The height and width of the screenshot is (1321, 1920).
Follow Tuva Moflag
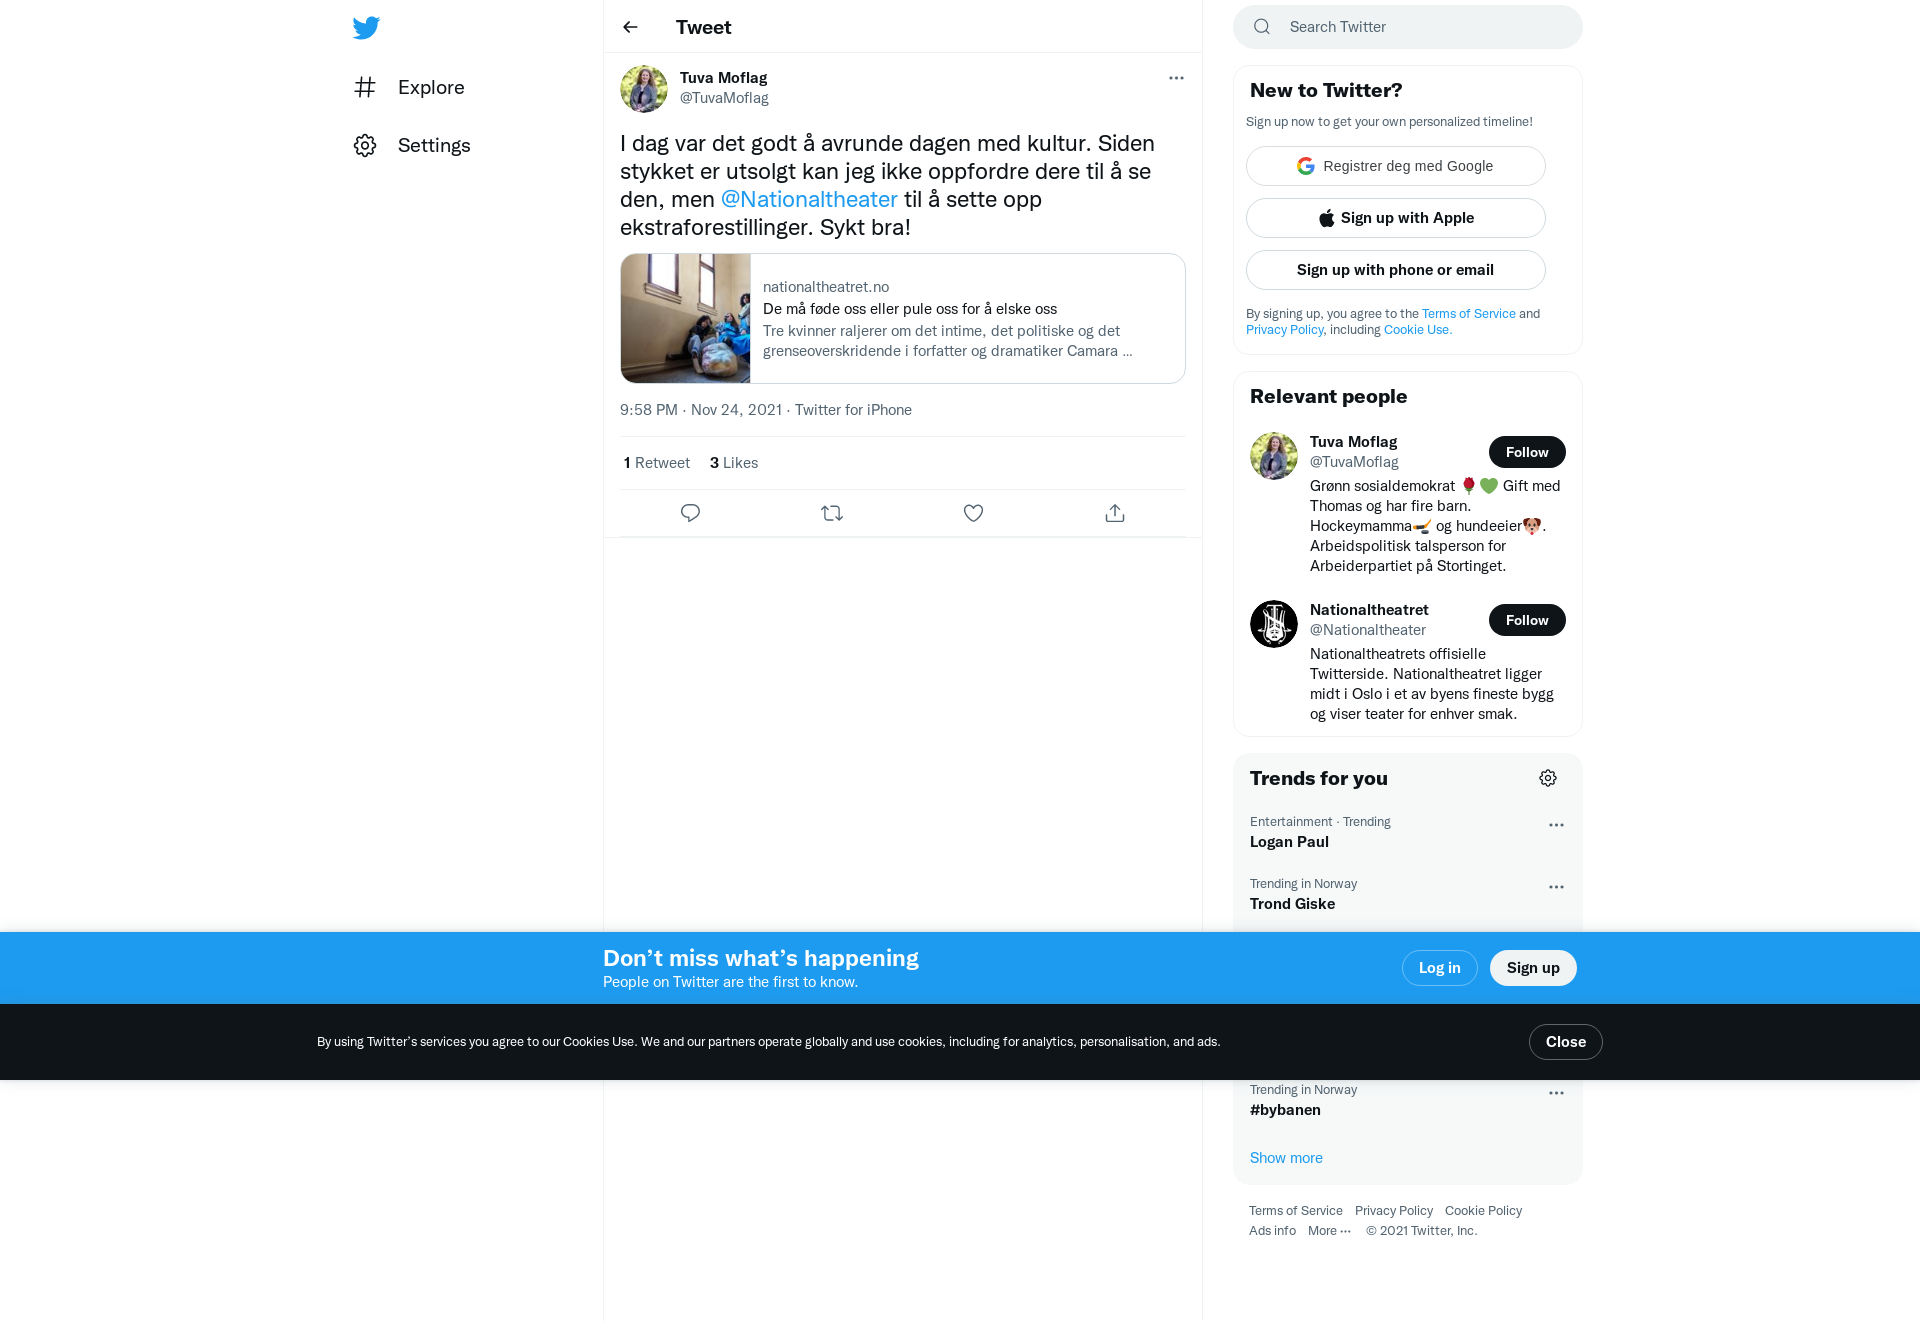click(1527, 452)
